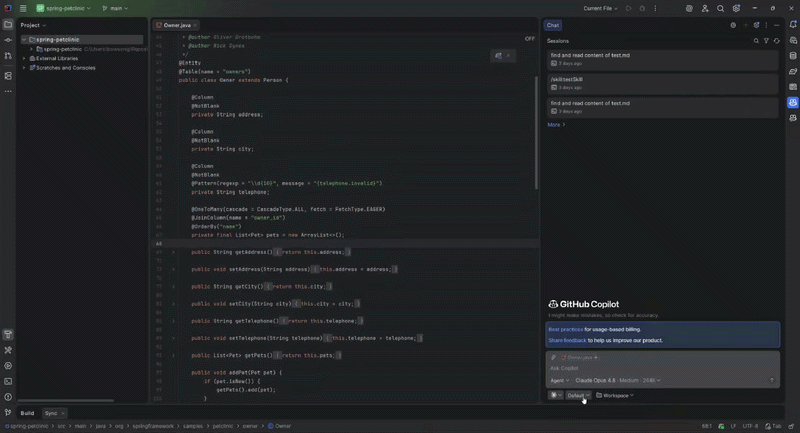This screenshot has height=433, width=800.
Task: Click the 68:1 caret position indicator
Action: (x=707, y=426)
